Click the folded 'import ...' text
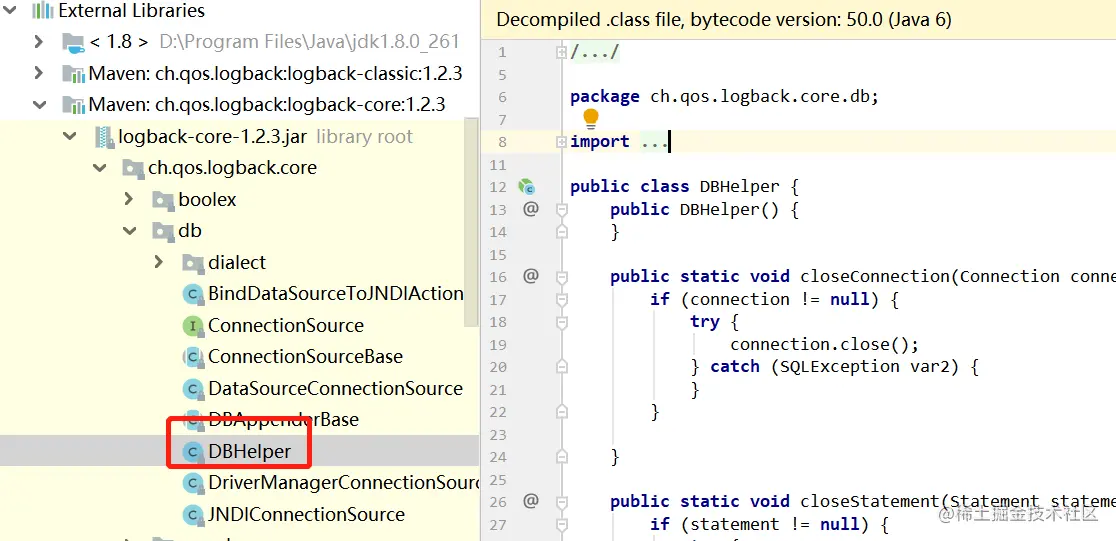The height and width of the screenshot is (541, 1116). pos(619,142)
